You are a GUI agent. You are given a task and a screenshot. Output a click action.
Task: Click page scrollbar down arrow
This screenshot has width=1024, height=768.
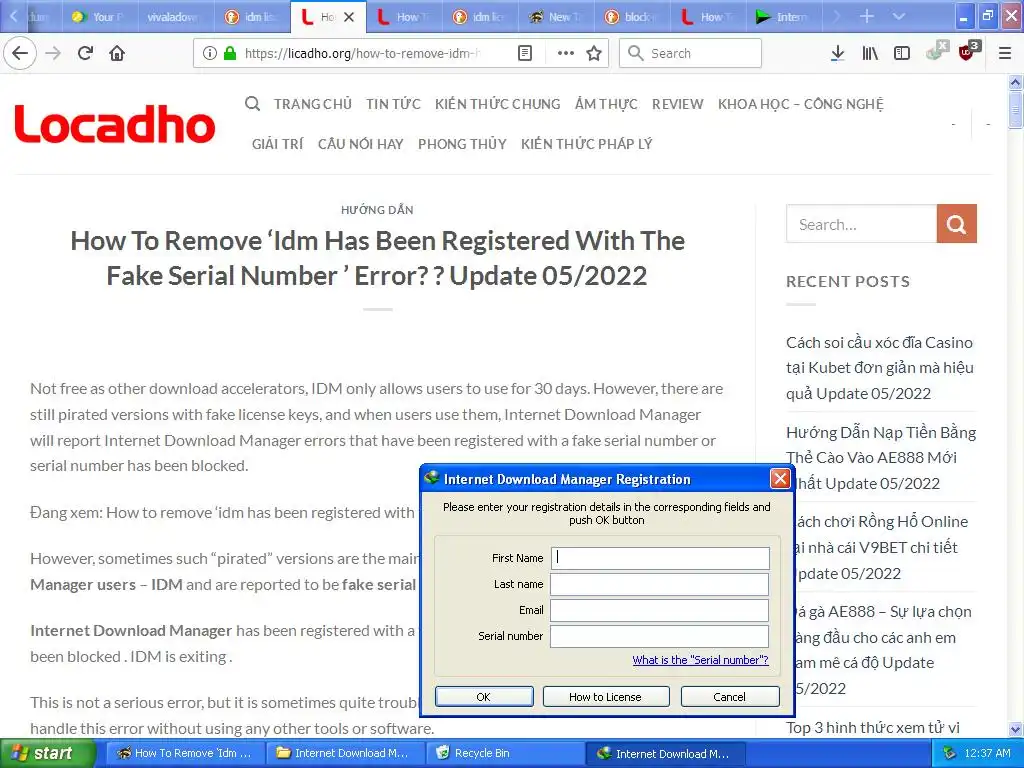click(x=1016, y=729)
